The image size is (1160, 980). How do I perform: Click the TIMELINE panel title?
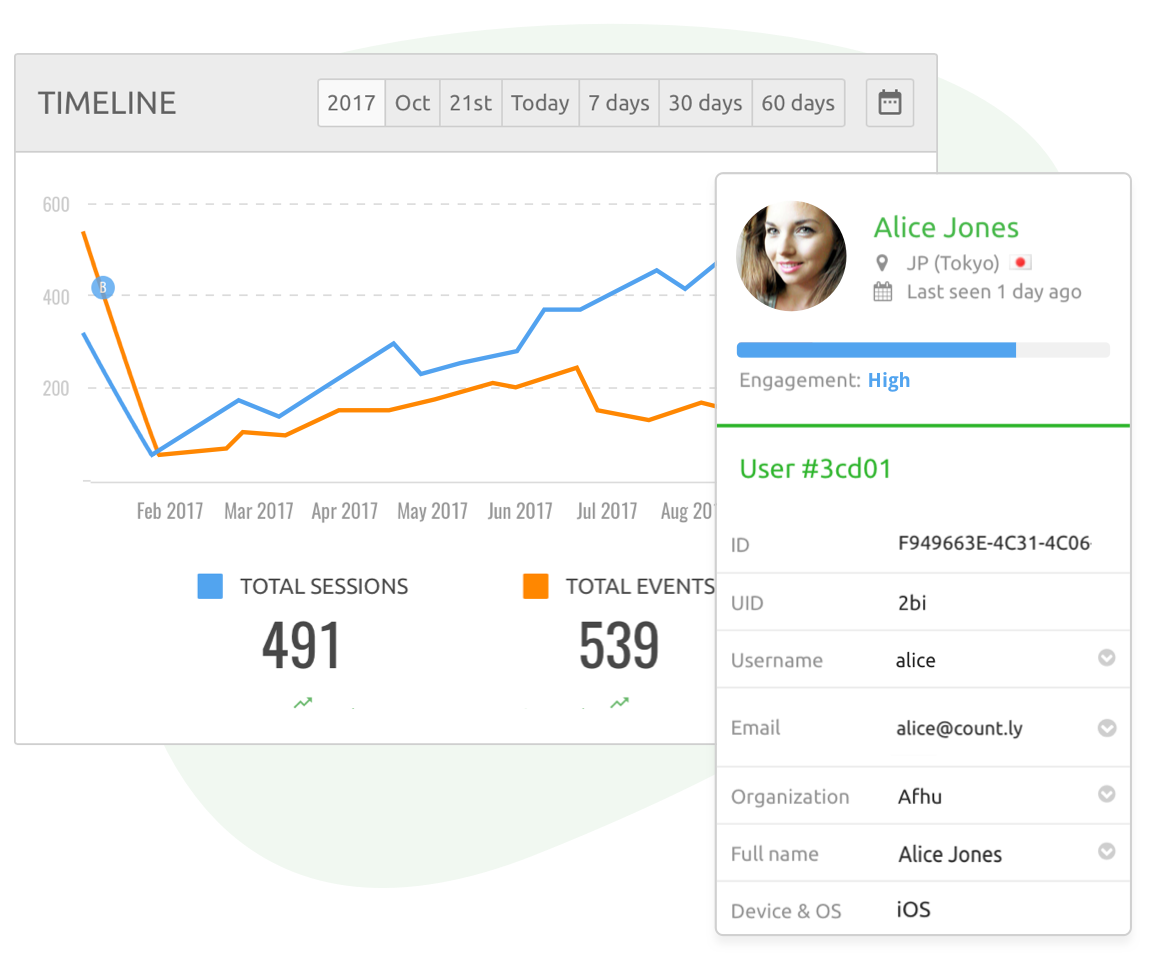coord(107,104)
